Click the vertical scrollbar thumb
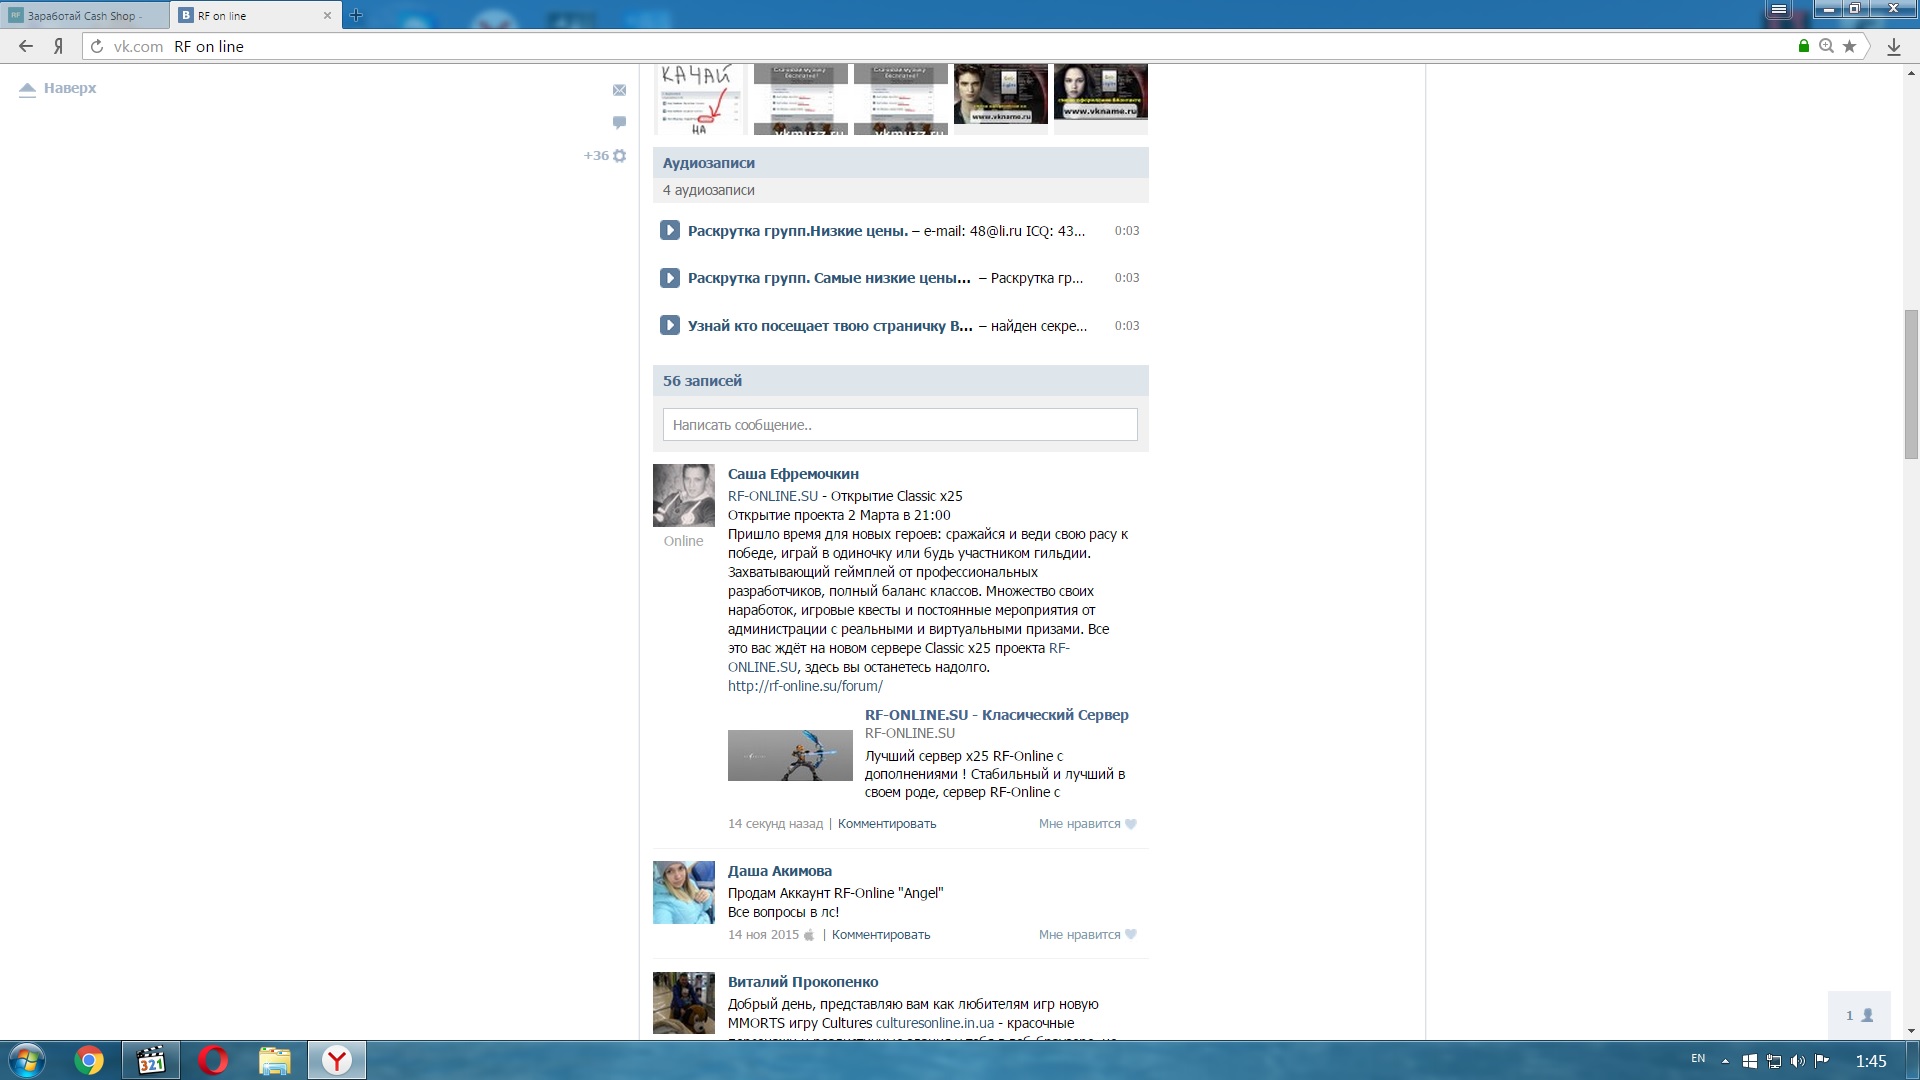The image size is (1920, 1080). click(1911, 384)
